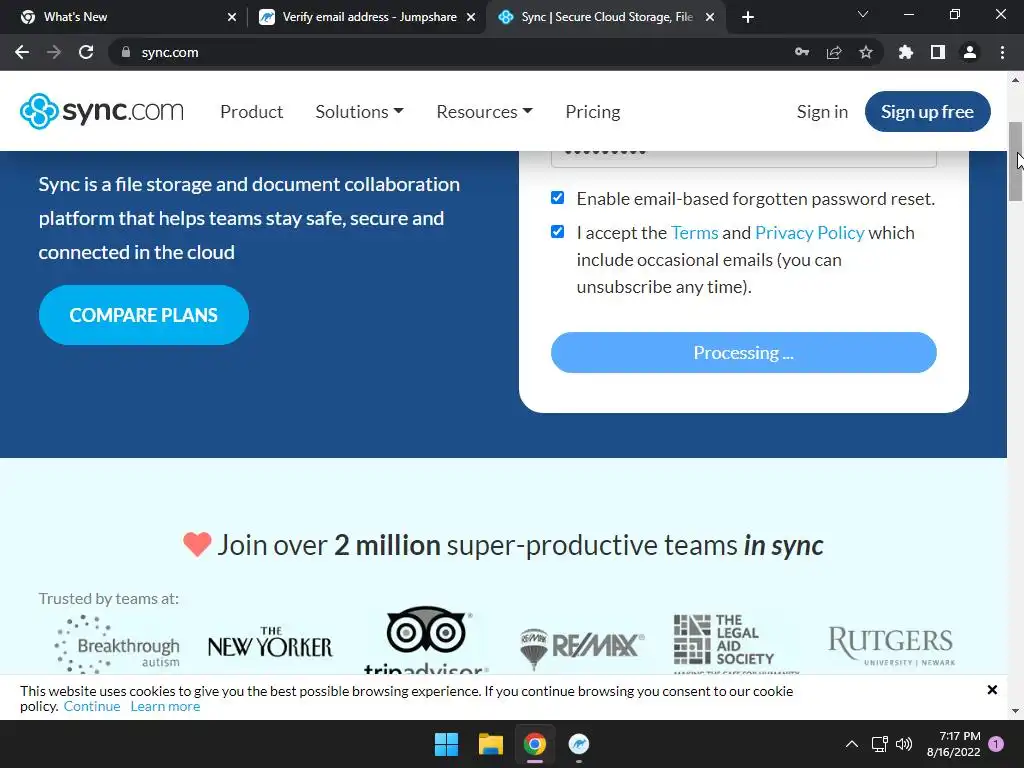Click the lock icon in the address bar
The height and width of the screenshot is (768, 1024).
(125, 52)
